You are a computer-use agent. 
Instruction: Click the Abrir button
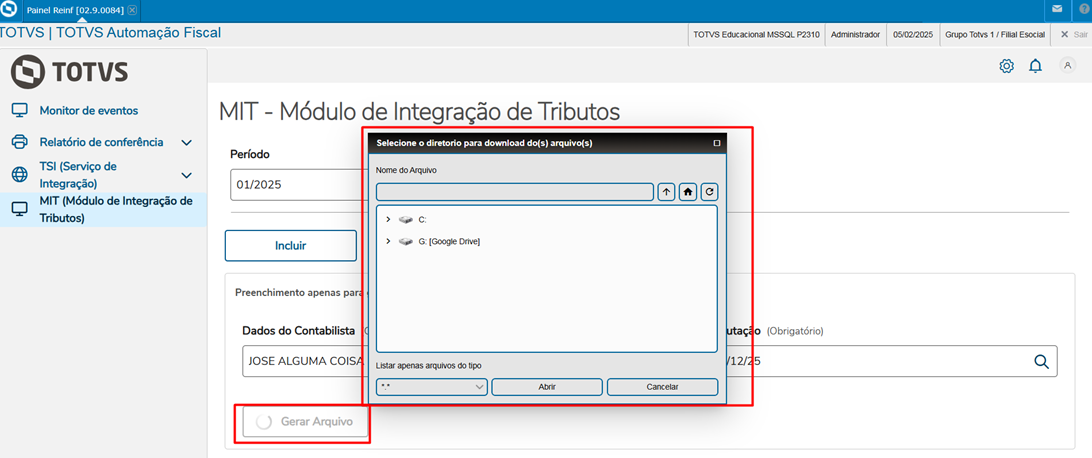pyautogui.click(x=547, y=387)
